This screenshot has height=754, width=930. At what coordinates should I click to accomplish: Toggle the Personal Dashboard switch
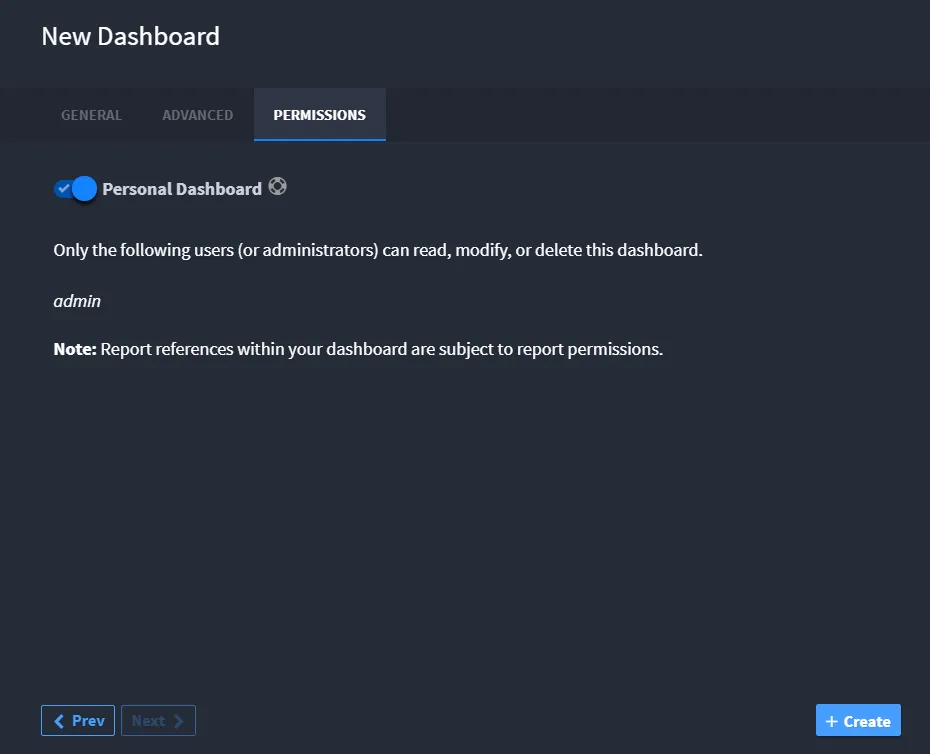tap(75, 189)
